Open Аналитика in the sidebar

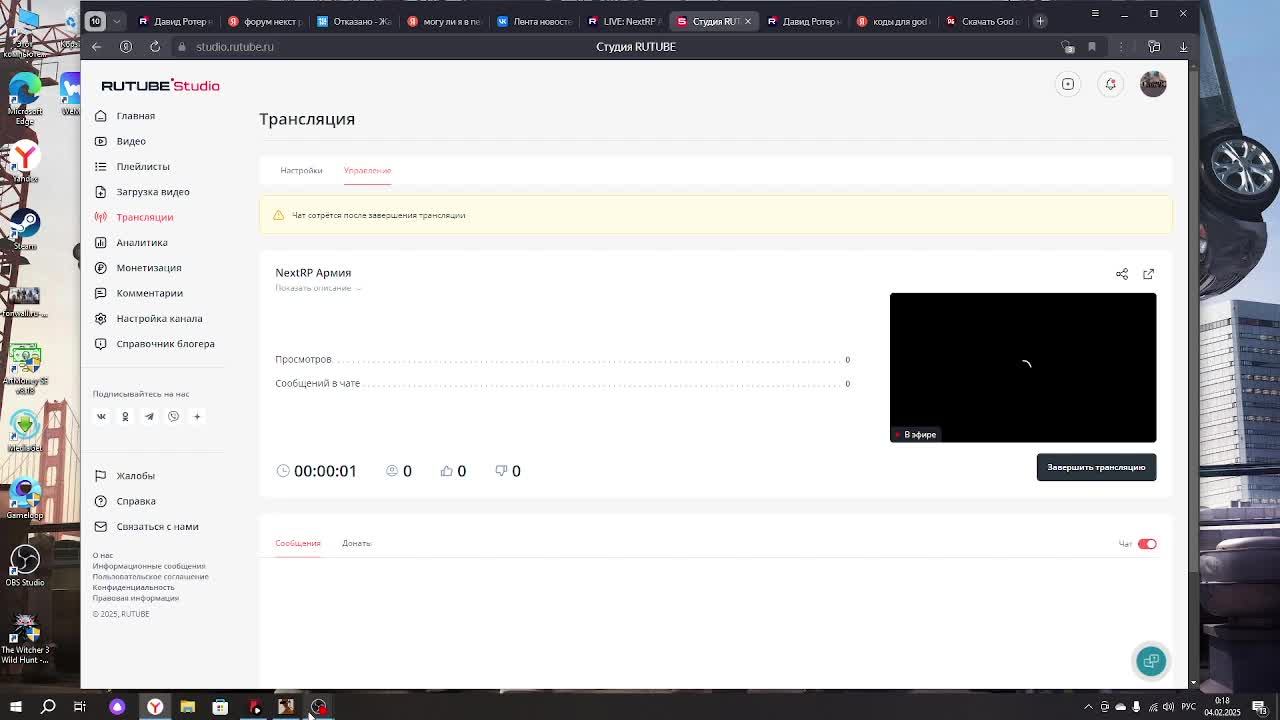click(142, 243)
